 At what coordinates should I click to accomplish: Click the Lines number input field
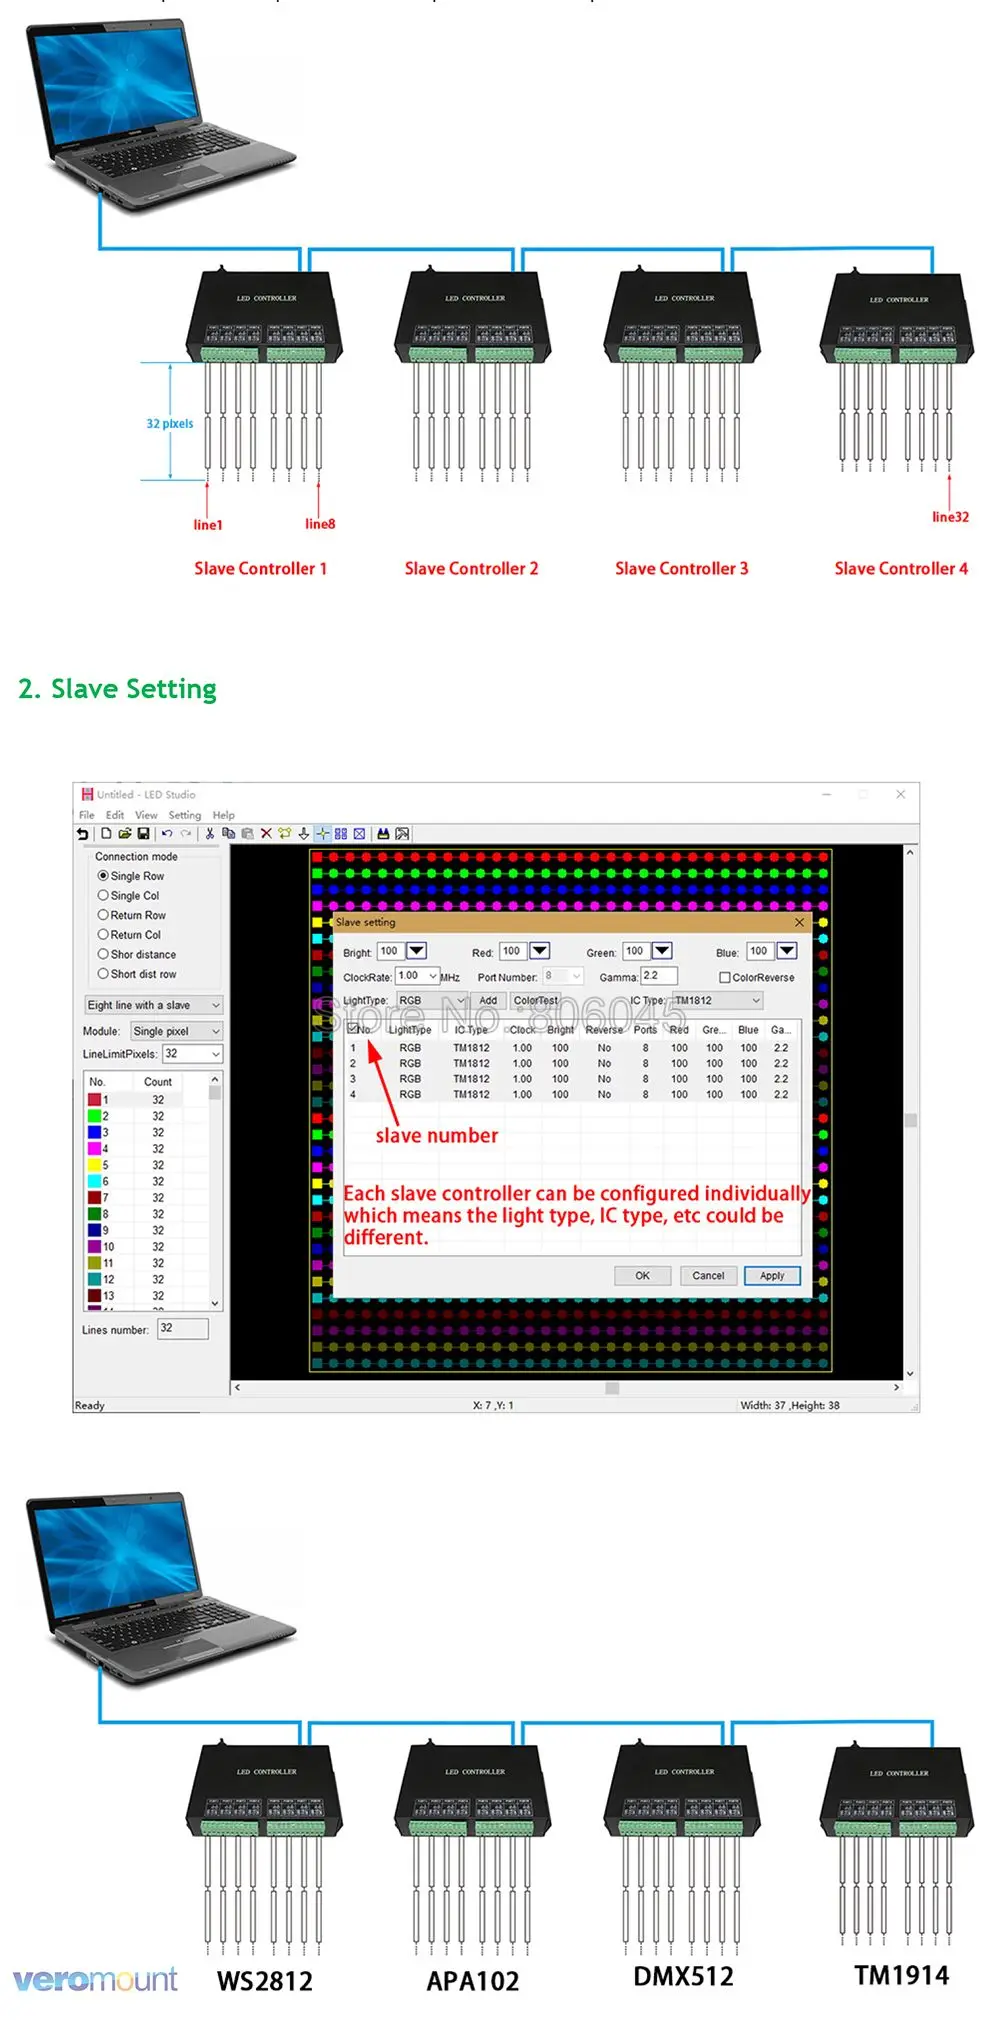183,1328
